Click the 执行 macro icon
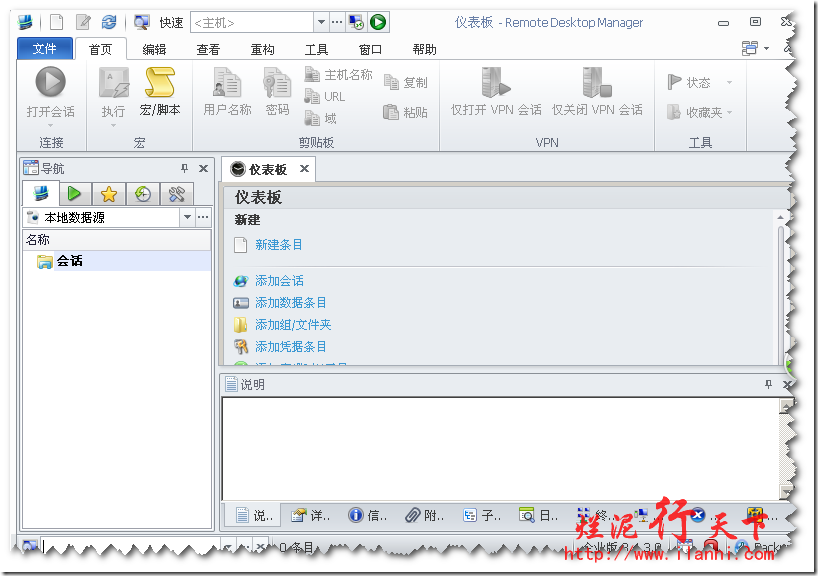818x576 pixels. pos(113,82)
